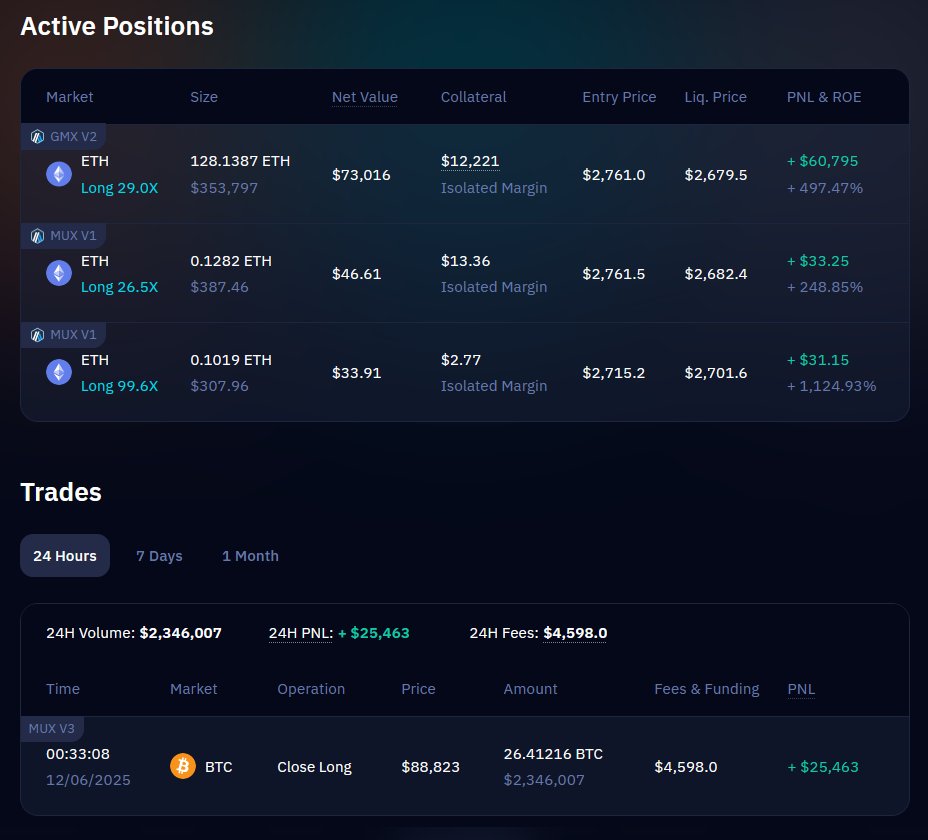Click the 24H Volume $2,346,007 value
Image resolution: width=928 pixels, height=840 pixels.
point(181,633)
